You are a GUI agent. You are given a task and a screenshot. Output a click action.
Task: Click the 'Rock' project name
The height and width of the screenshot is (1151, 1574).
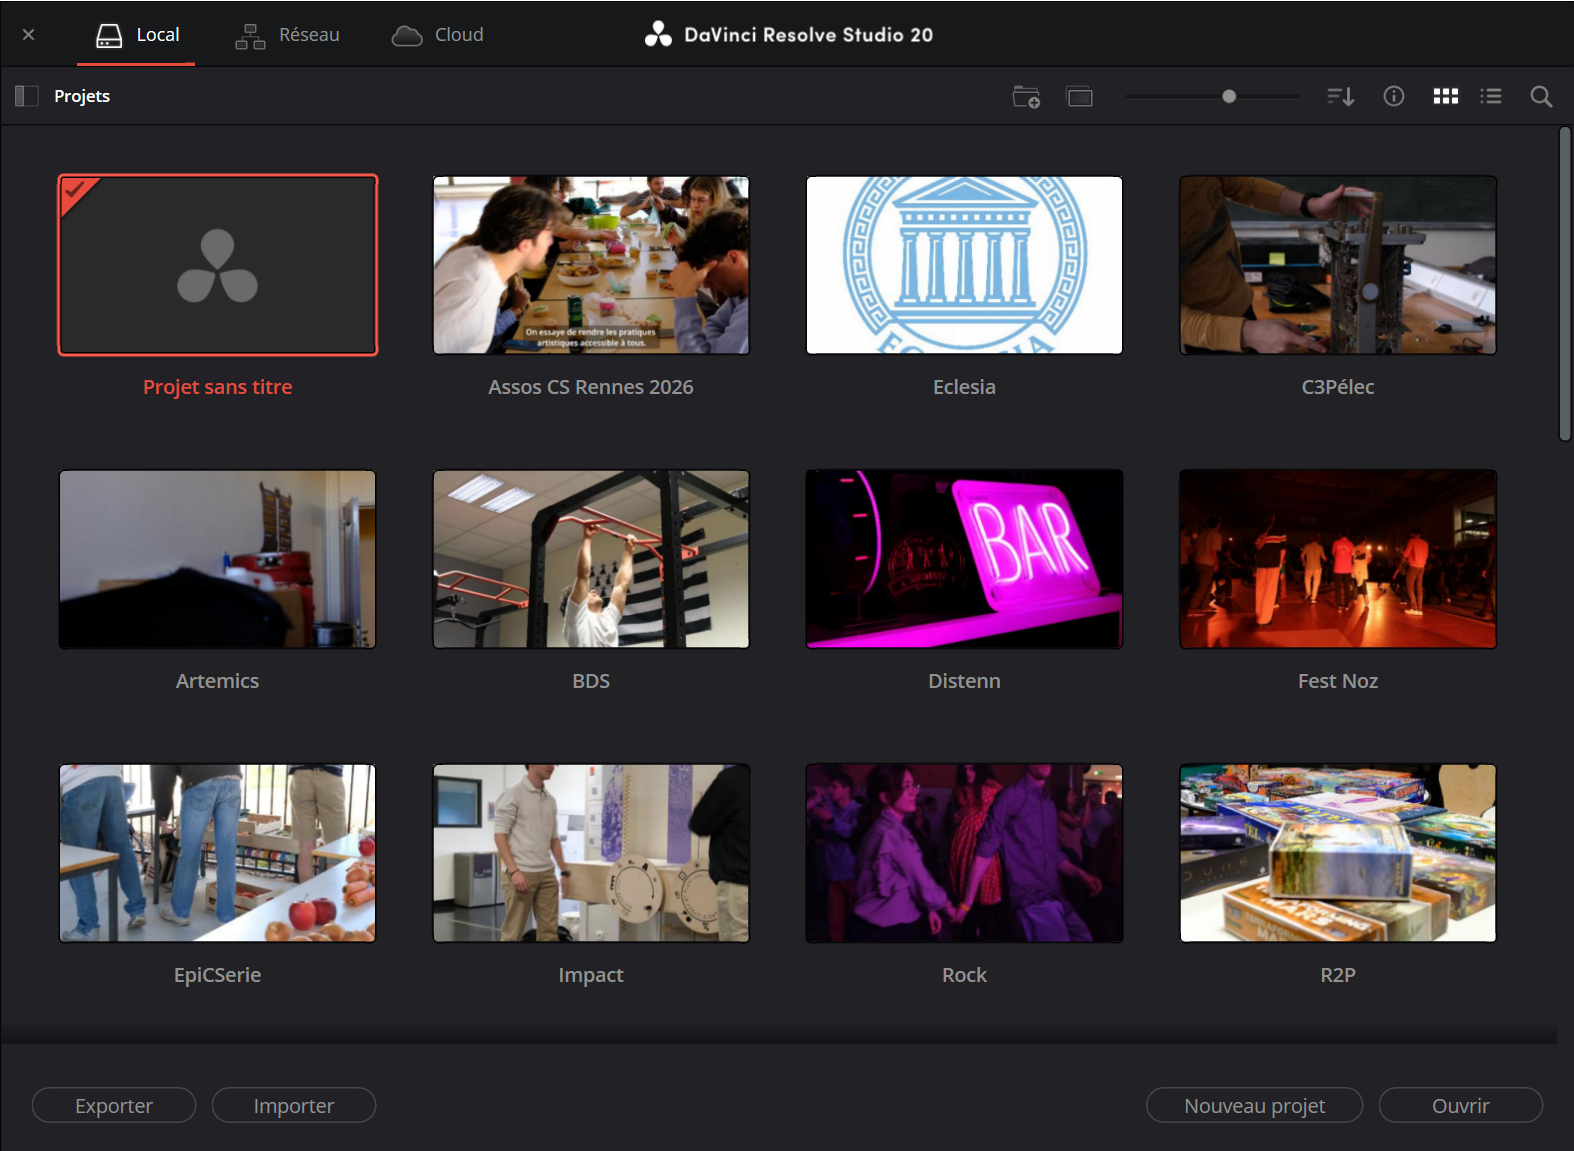coord(964,975)
